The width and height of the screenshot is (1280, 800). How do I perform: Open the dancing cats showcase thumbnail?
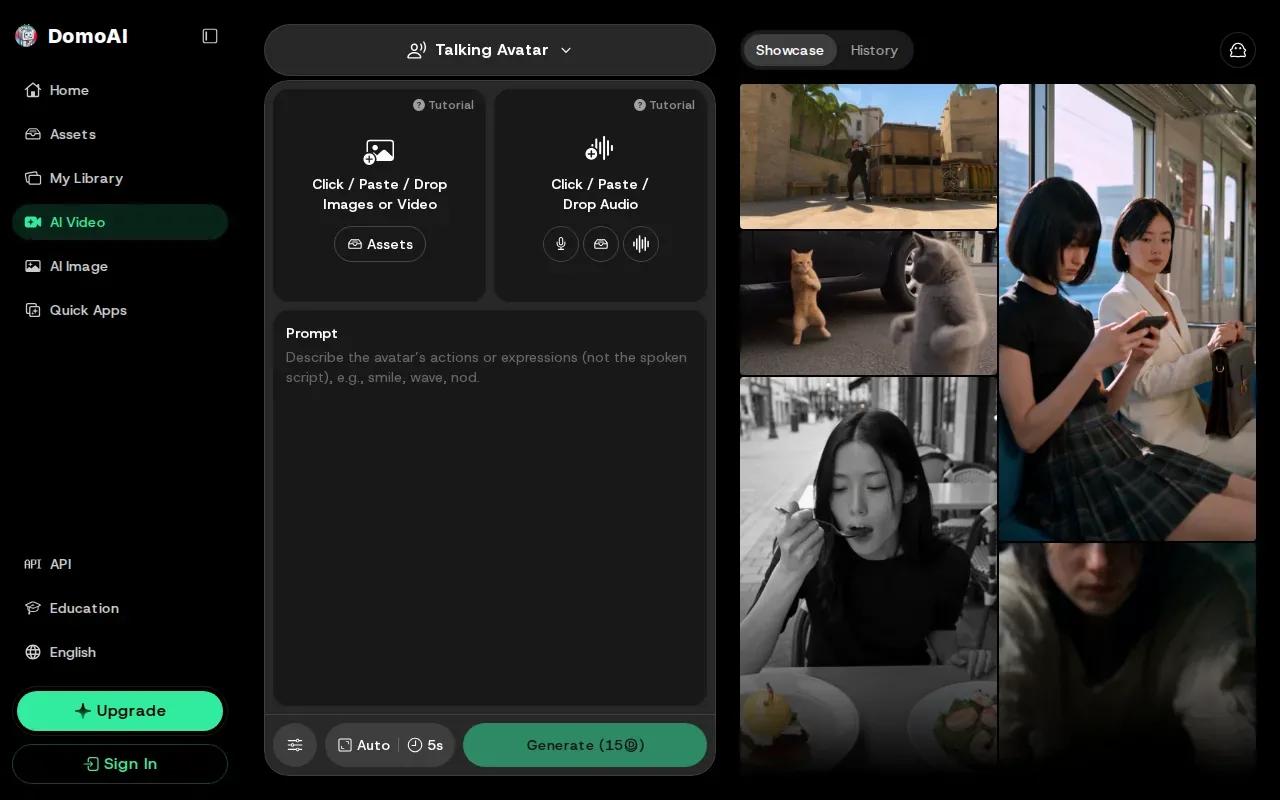coord(868,303)
